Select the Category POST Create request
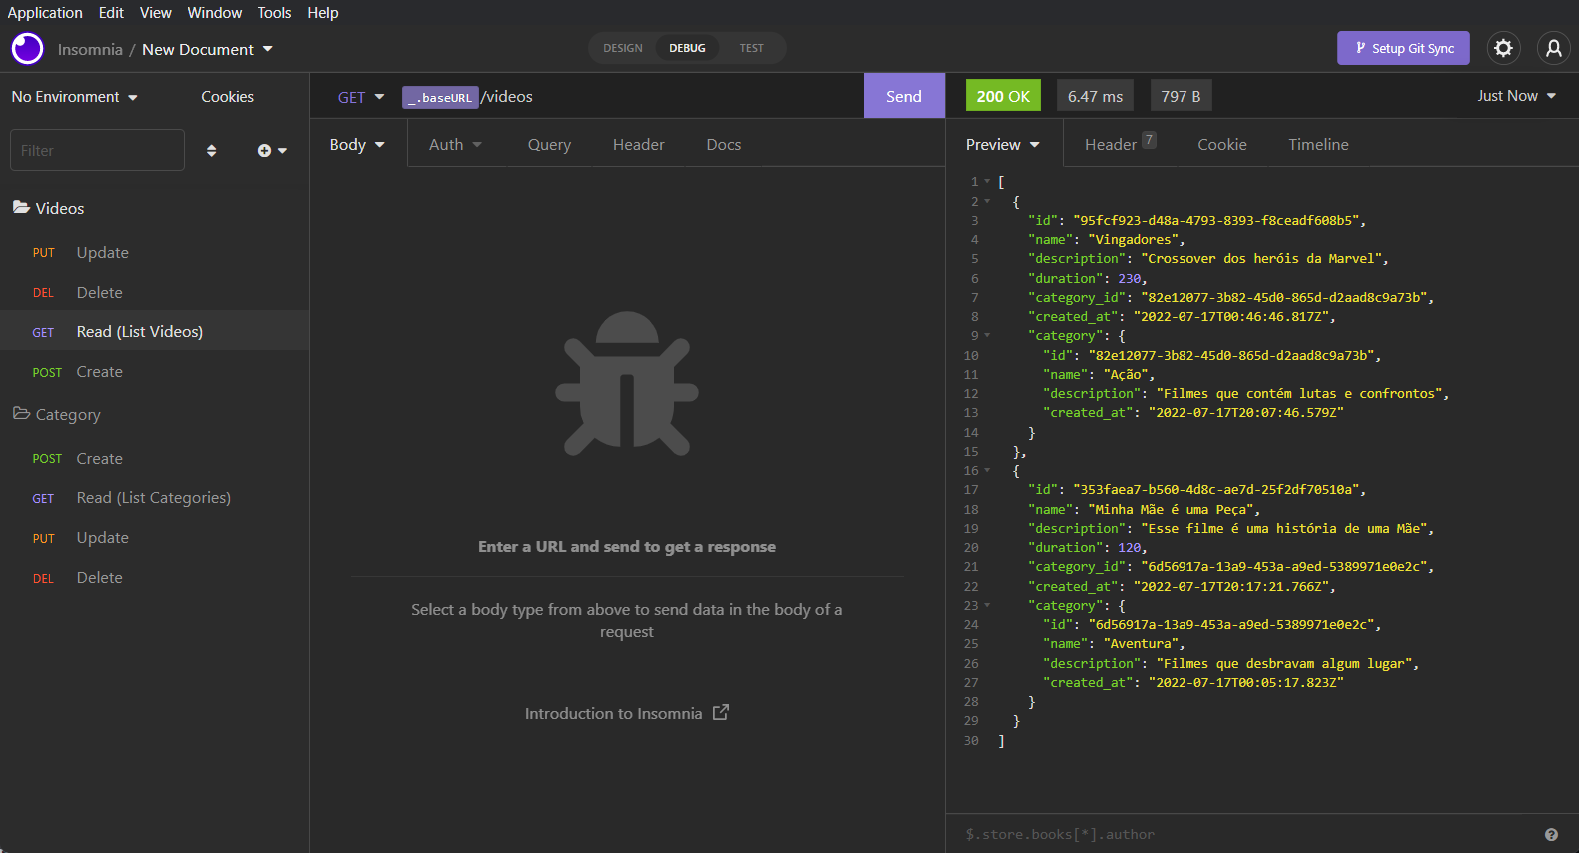Image resolution: width=1579 pixels, height=853 pixels. coord(154,458)
